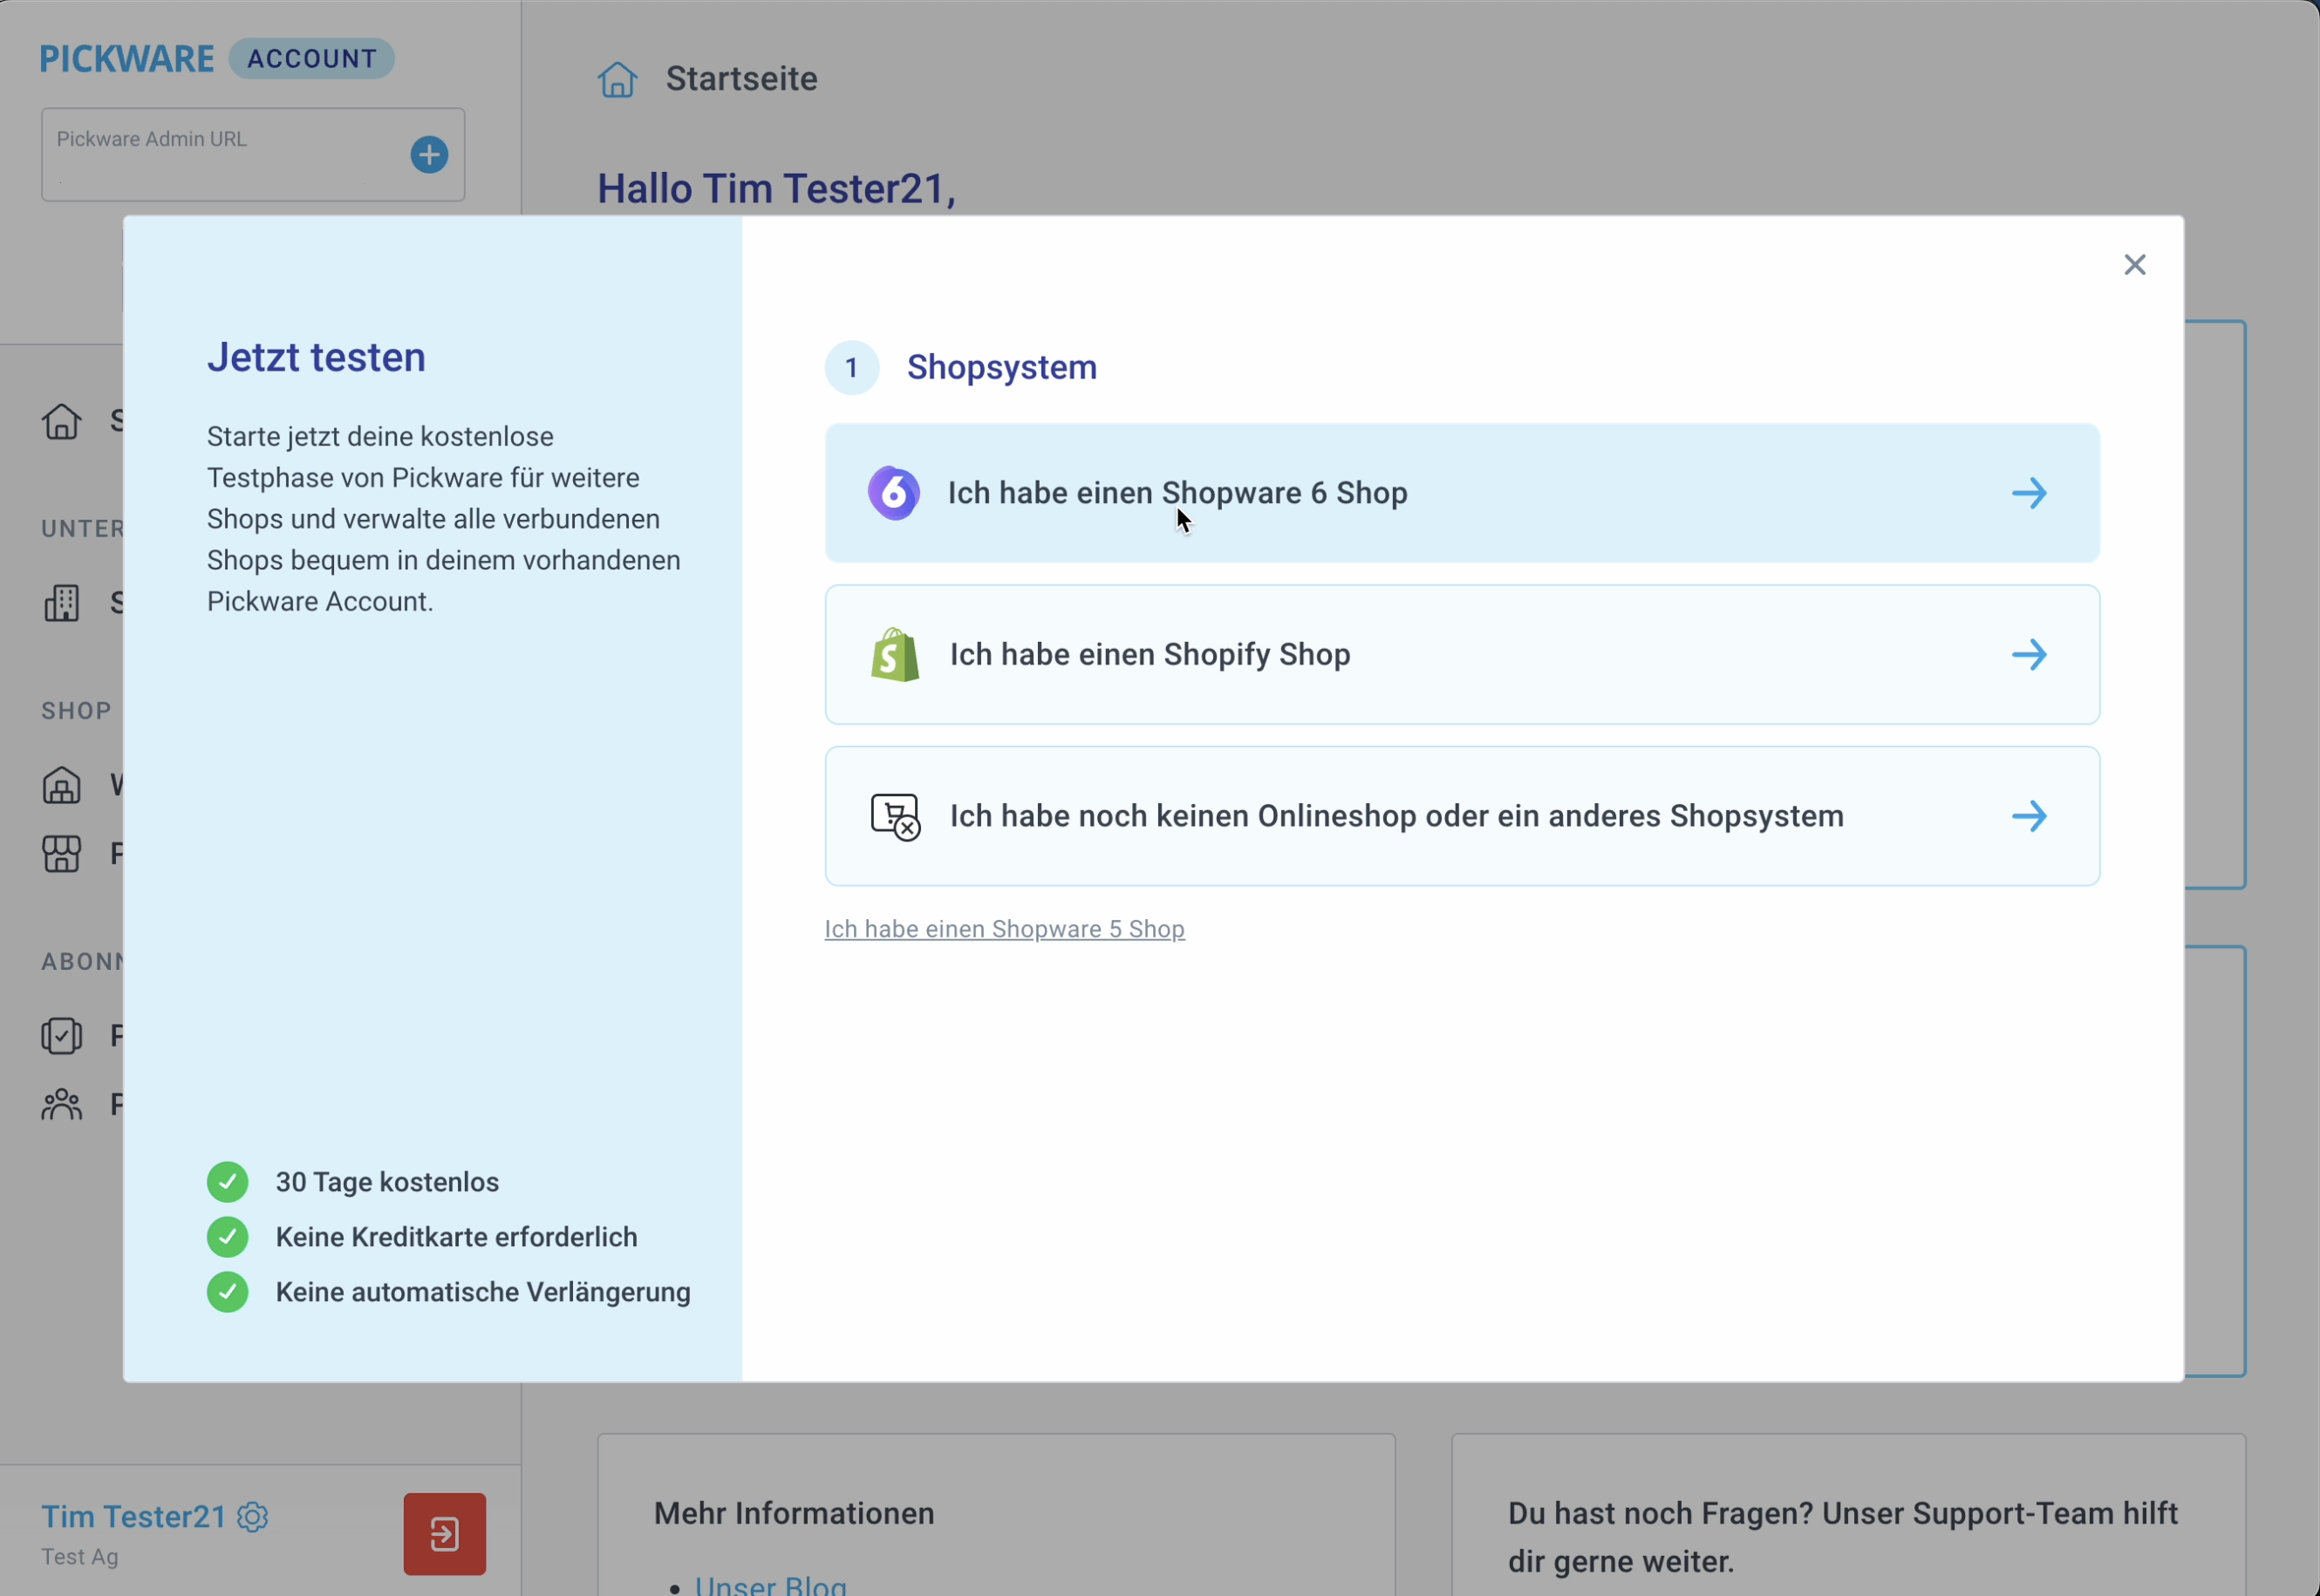Click the green check beside 30 Tage kostenlos
The width and height of the screenshot is (2320, 1596).
tap(227, 1181)
